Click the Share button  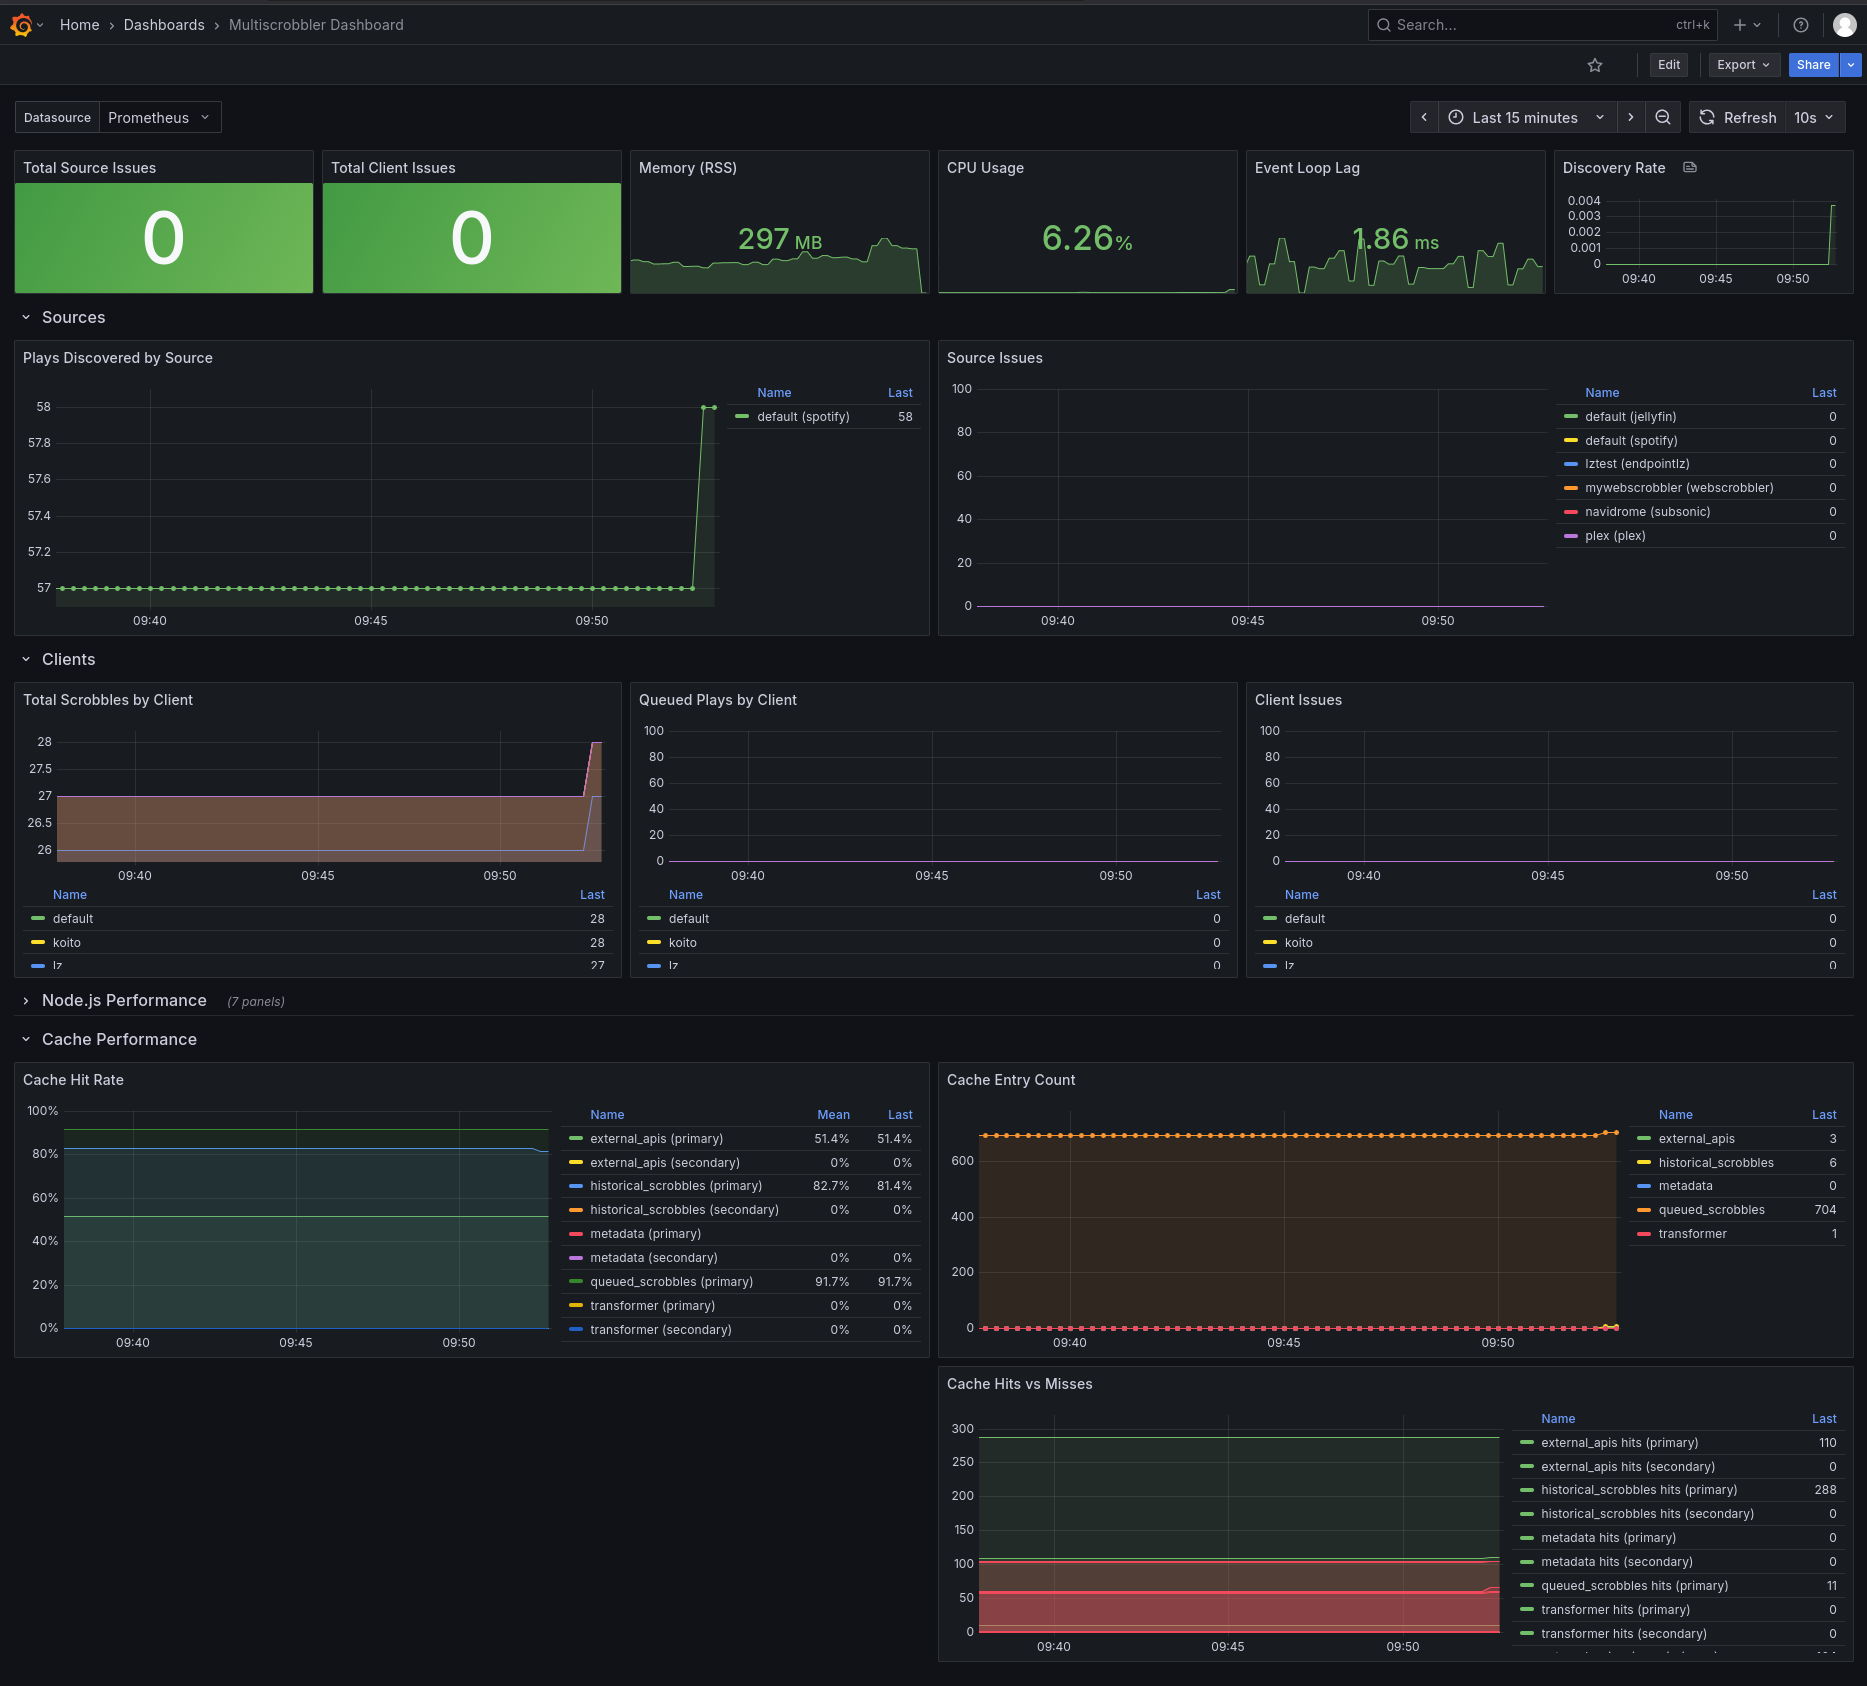[x=1813, y=65]
